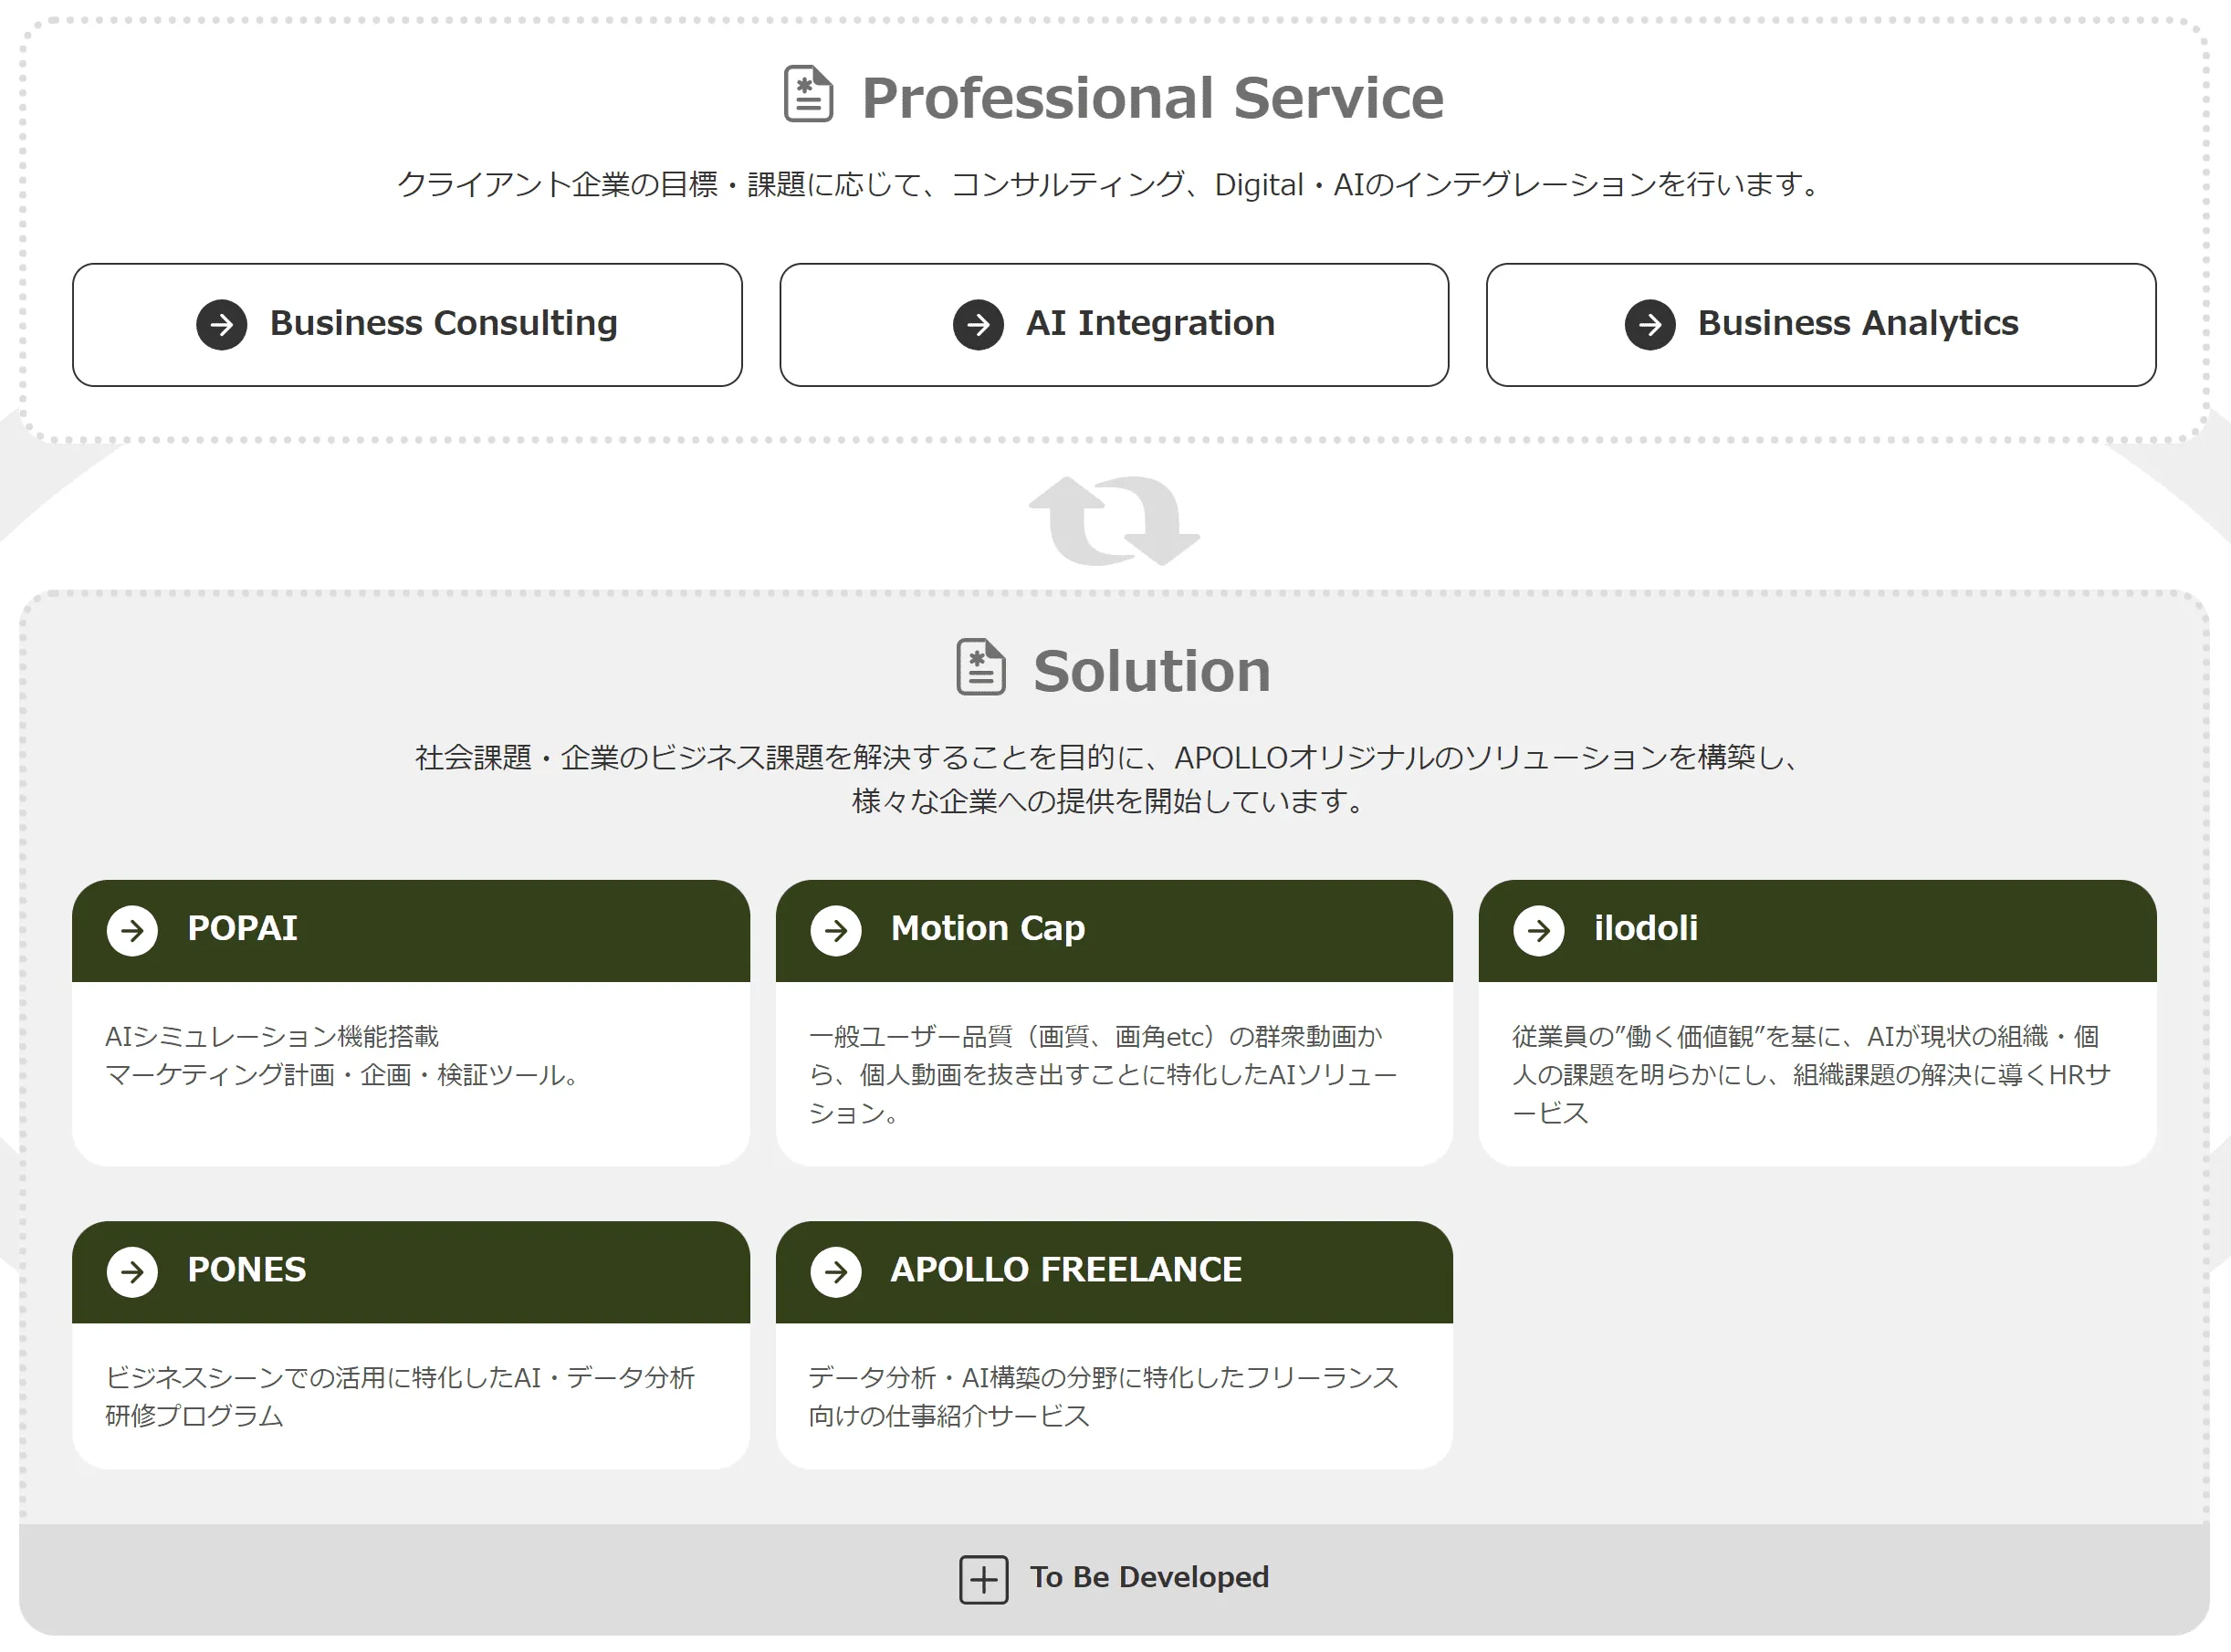
Task: Click the Motion Cap arrow circle icon
Action: (836, 931)
